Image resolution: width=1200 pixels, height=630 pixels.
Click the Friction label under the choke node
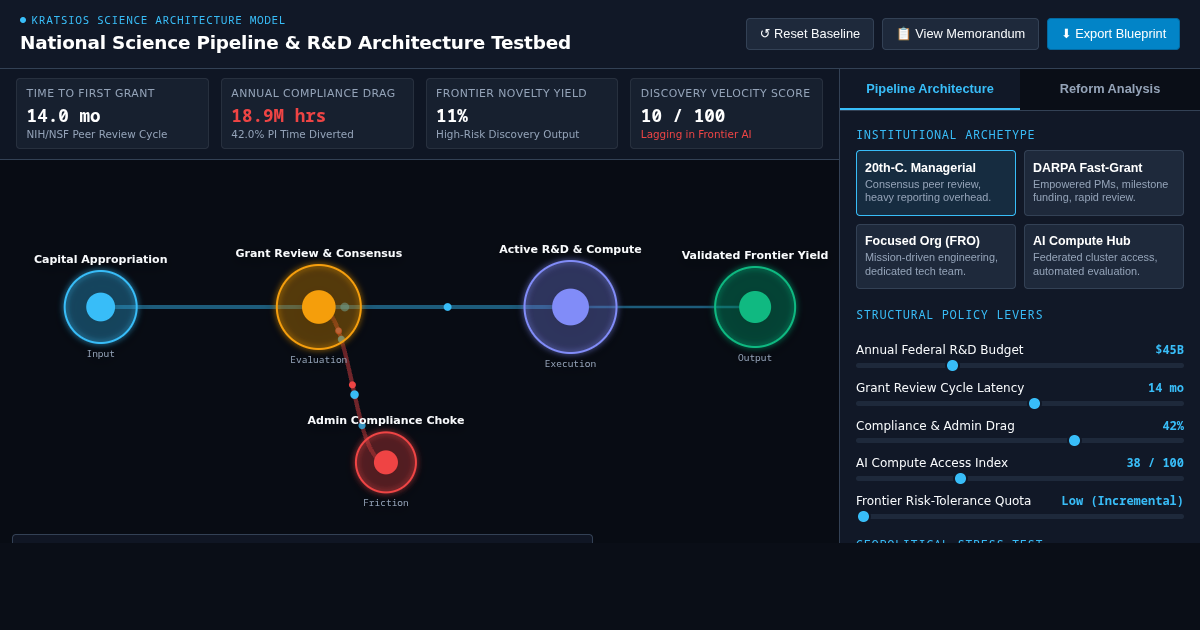[386, 503]
